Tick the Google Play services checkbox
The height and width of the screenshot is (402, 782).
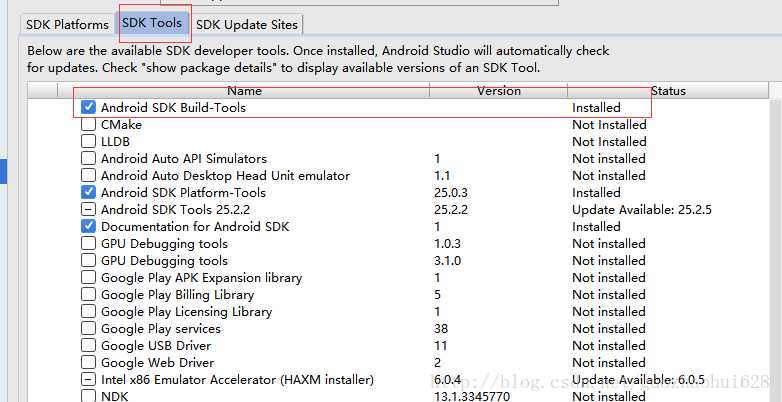point(88,328)
